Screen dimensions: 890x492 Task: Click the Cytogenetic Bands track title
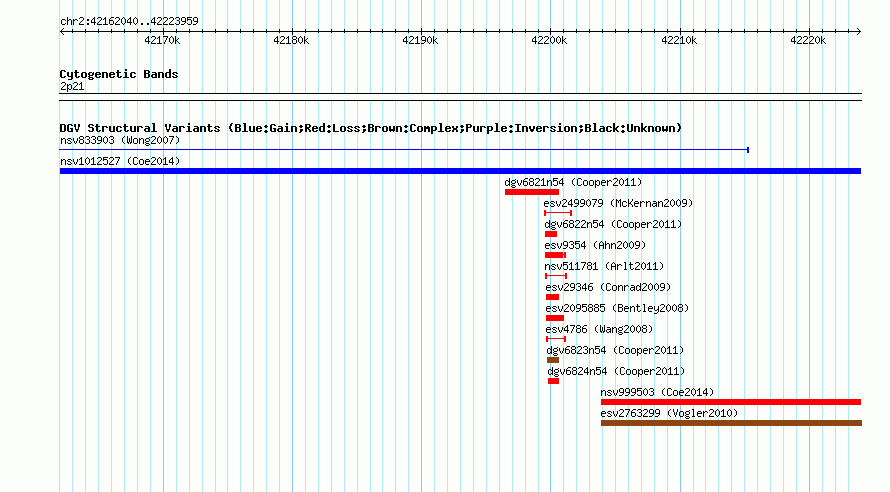click(119, 74)
